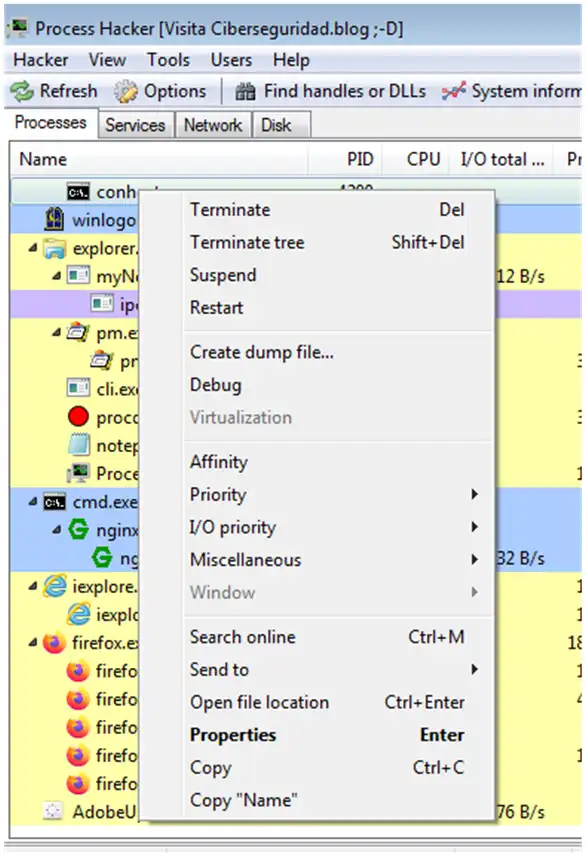
Task: Choose Copy "Name" entry
Action: point(338,800)
